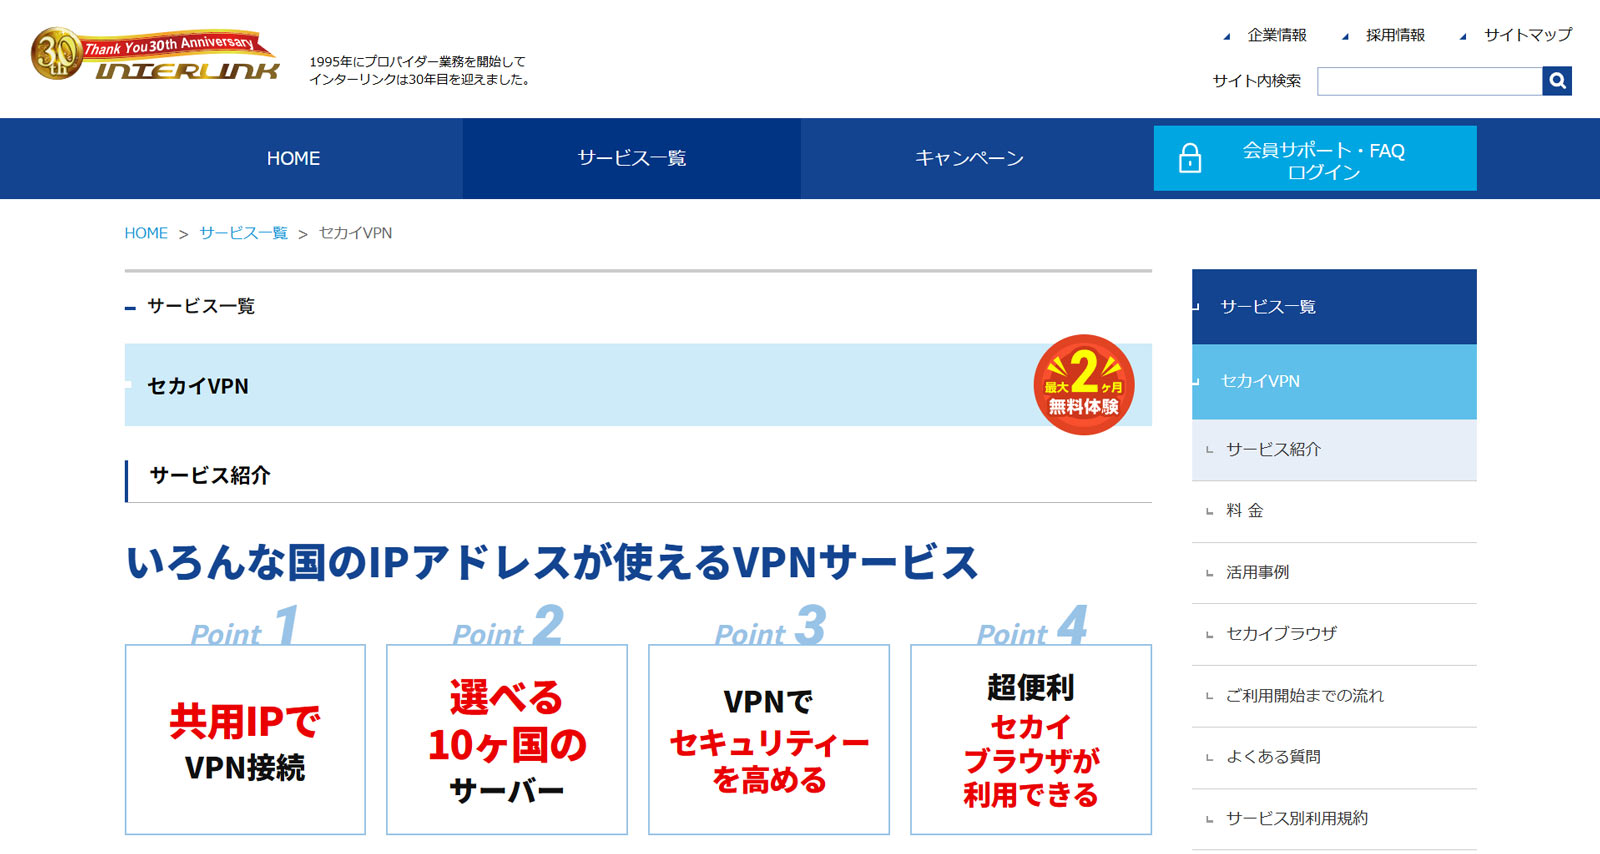Click the サービス一覧 section label above content
Viewport: 1600px width, 854px height.
coord(201,306)
